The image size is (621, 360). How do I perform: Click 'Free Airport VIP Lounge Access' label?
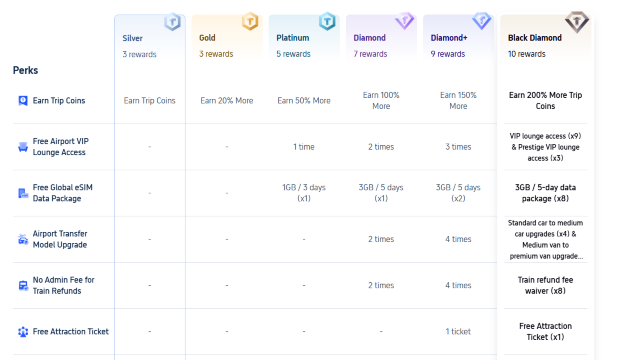[61, 147]
